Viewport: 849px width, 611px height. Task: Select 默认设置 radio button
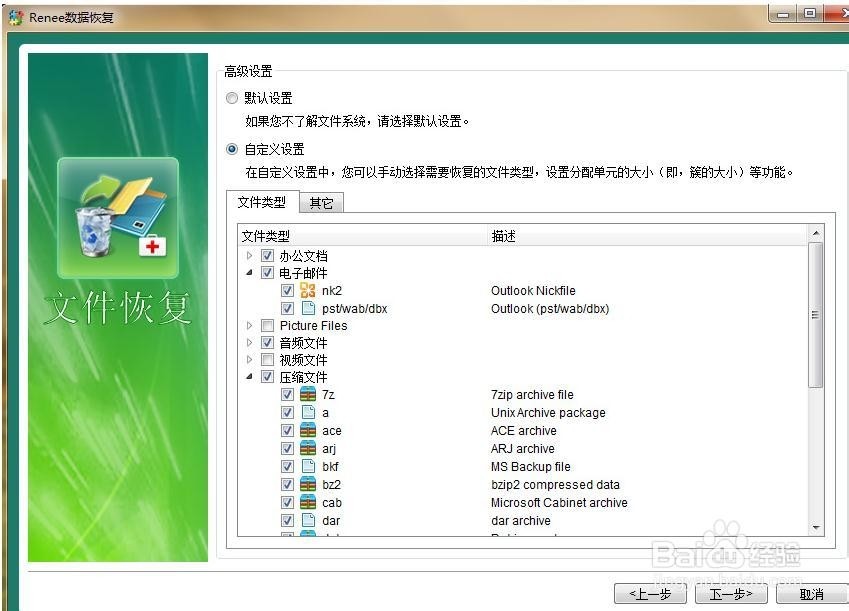[232, 98]
